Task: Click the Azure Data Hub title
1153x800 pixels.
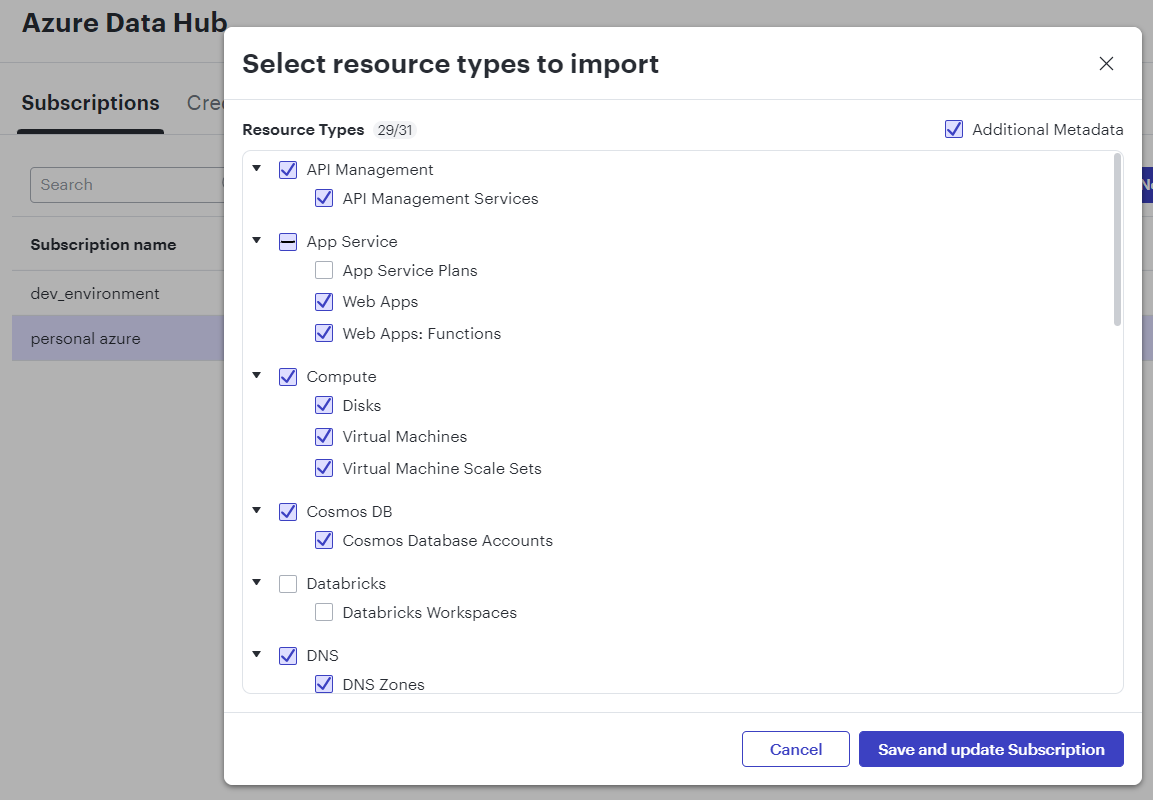Action: [124, 23]
